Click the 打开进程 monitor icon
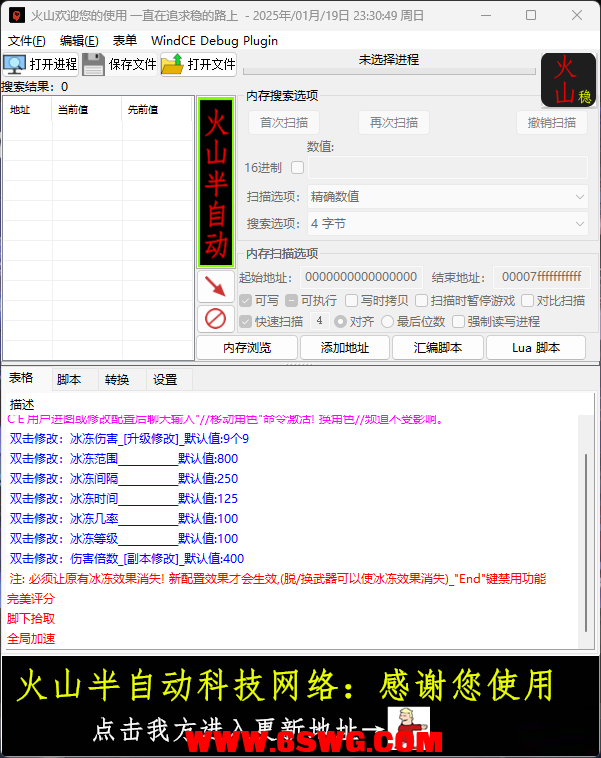The image size is (601, 758). tap(15, 65)
